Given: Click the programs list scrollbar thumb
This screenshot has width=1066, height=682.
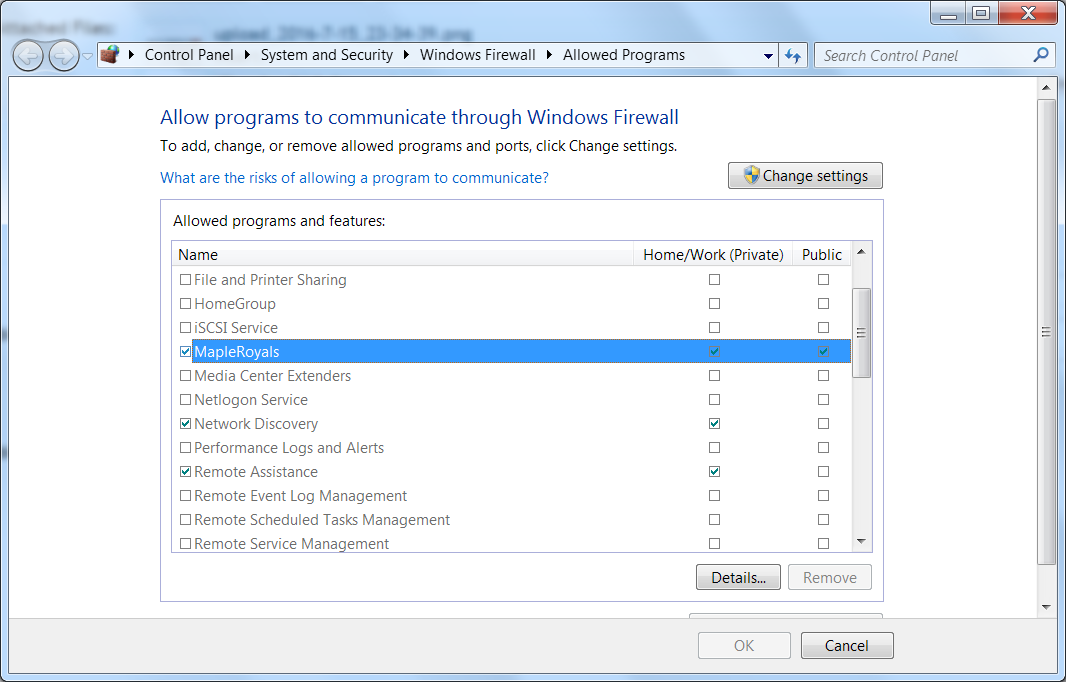Looking at the screenshot, I should [x=861, y=333].
